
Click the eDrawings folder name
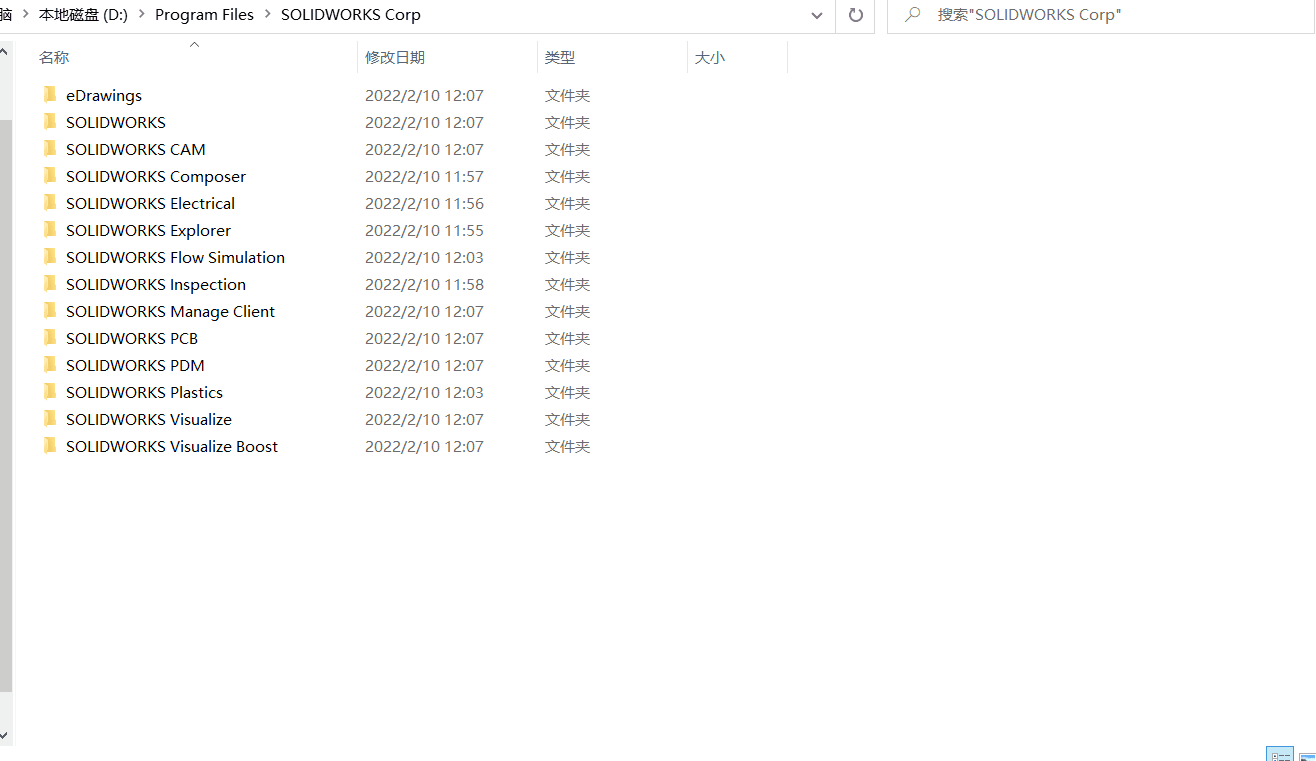point(104,96)
